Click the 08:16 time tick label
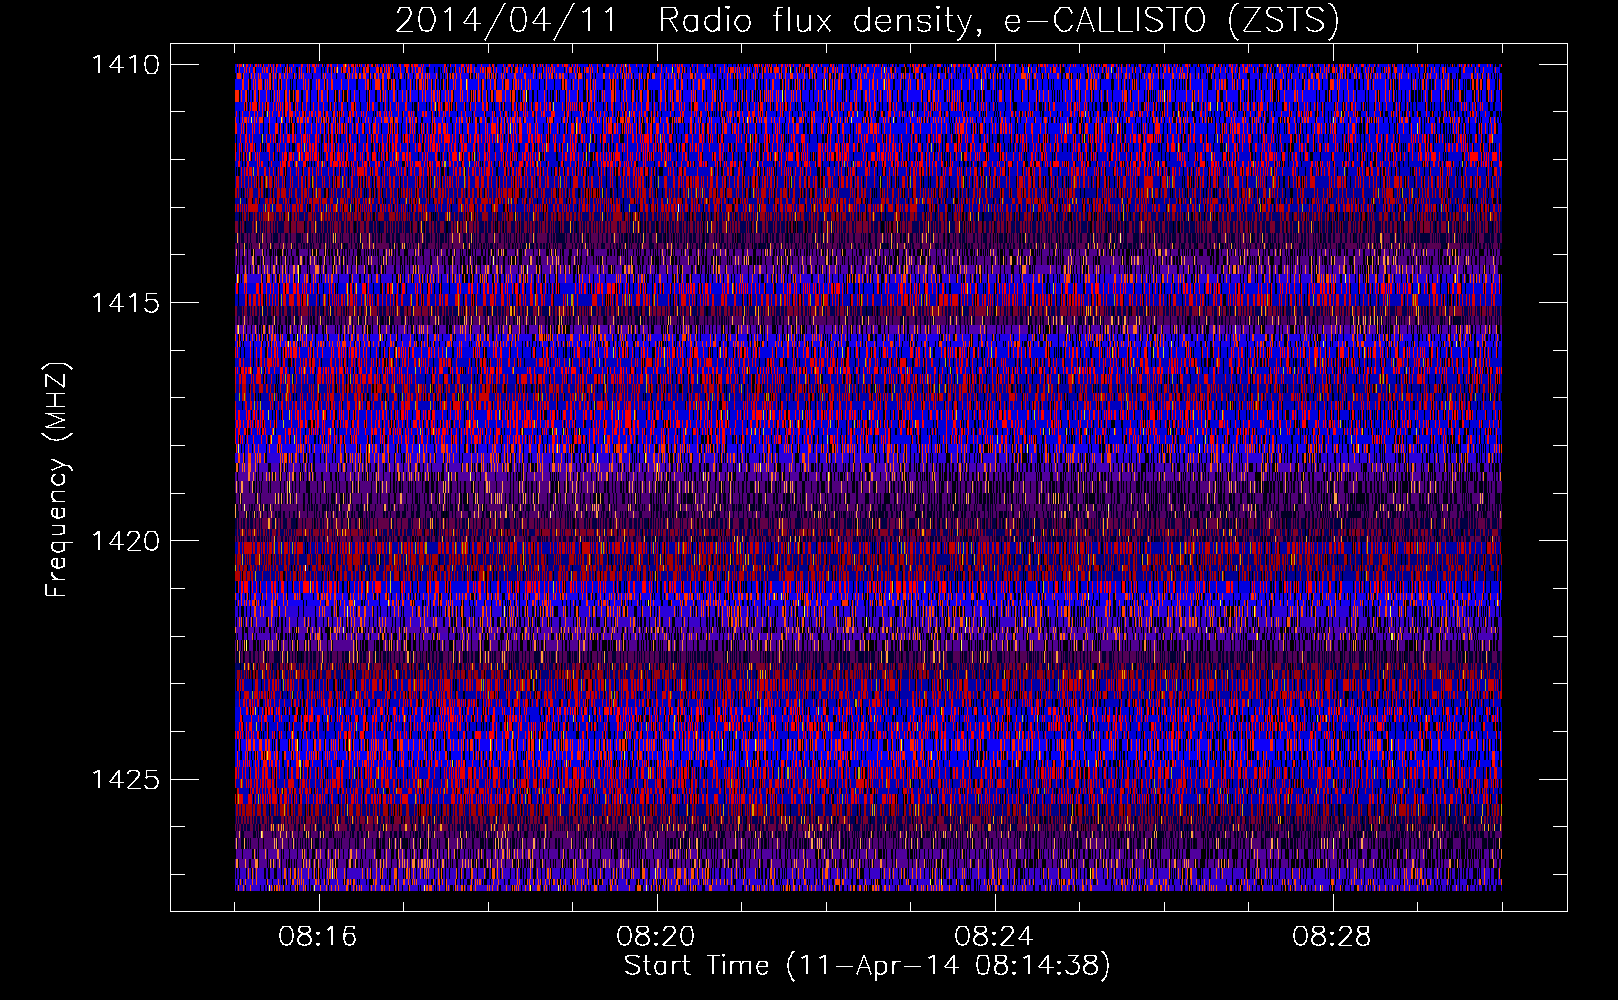1618x1000 pixels. click(318, 937)
